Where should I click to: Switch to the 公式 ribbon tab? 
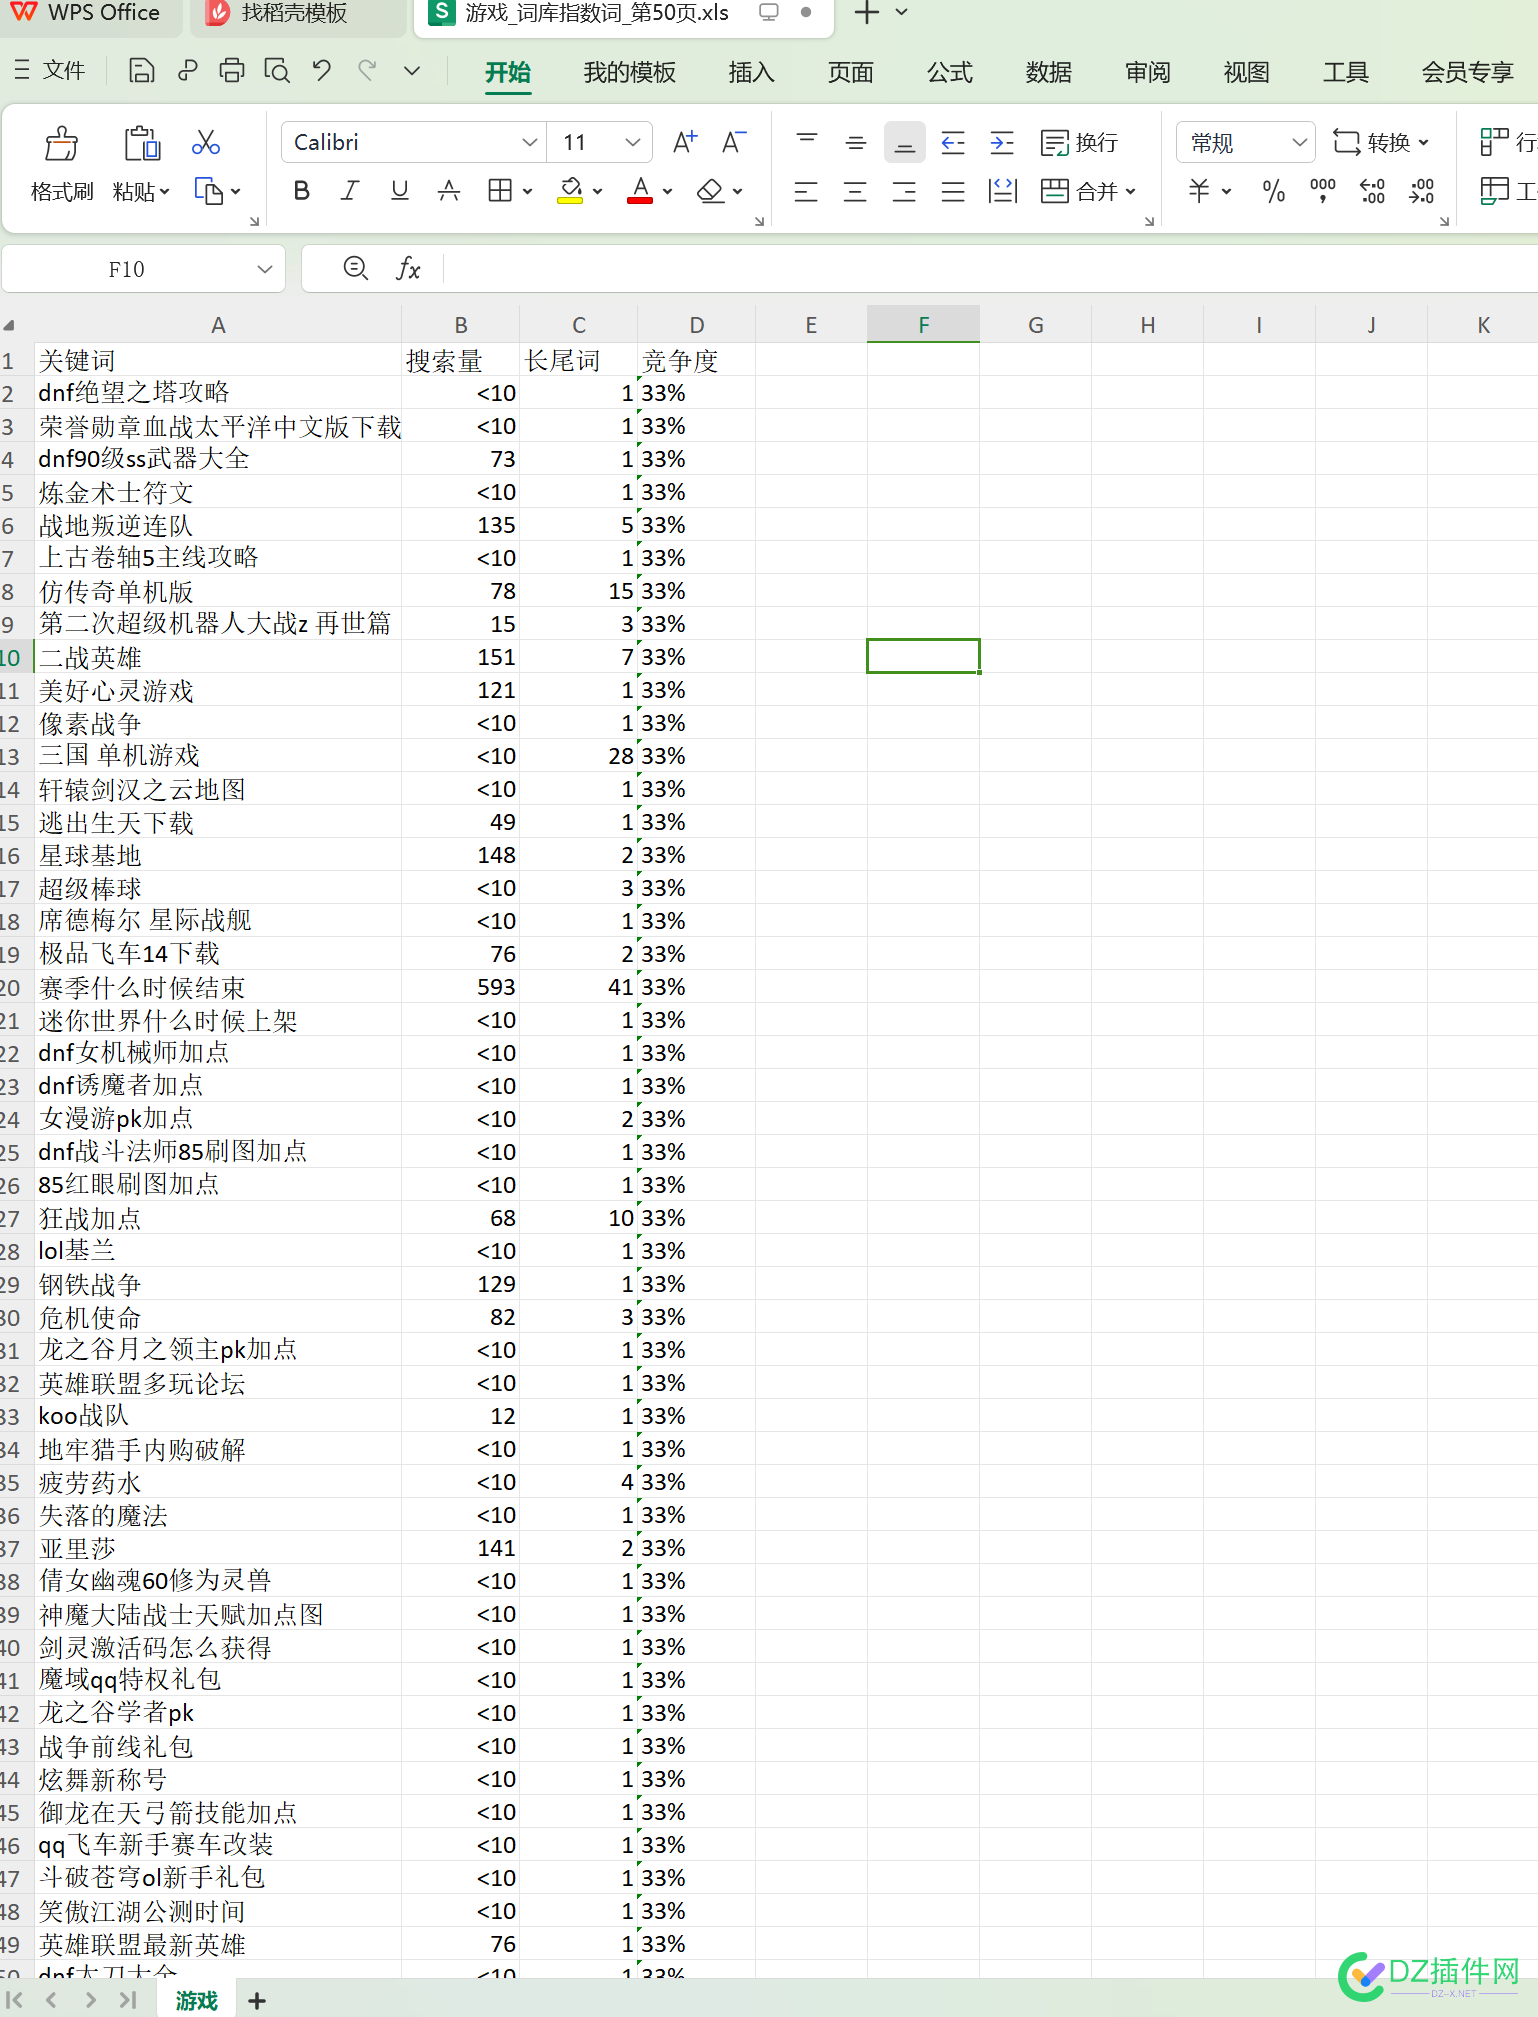click(949, 72)
